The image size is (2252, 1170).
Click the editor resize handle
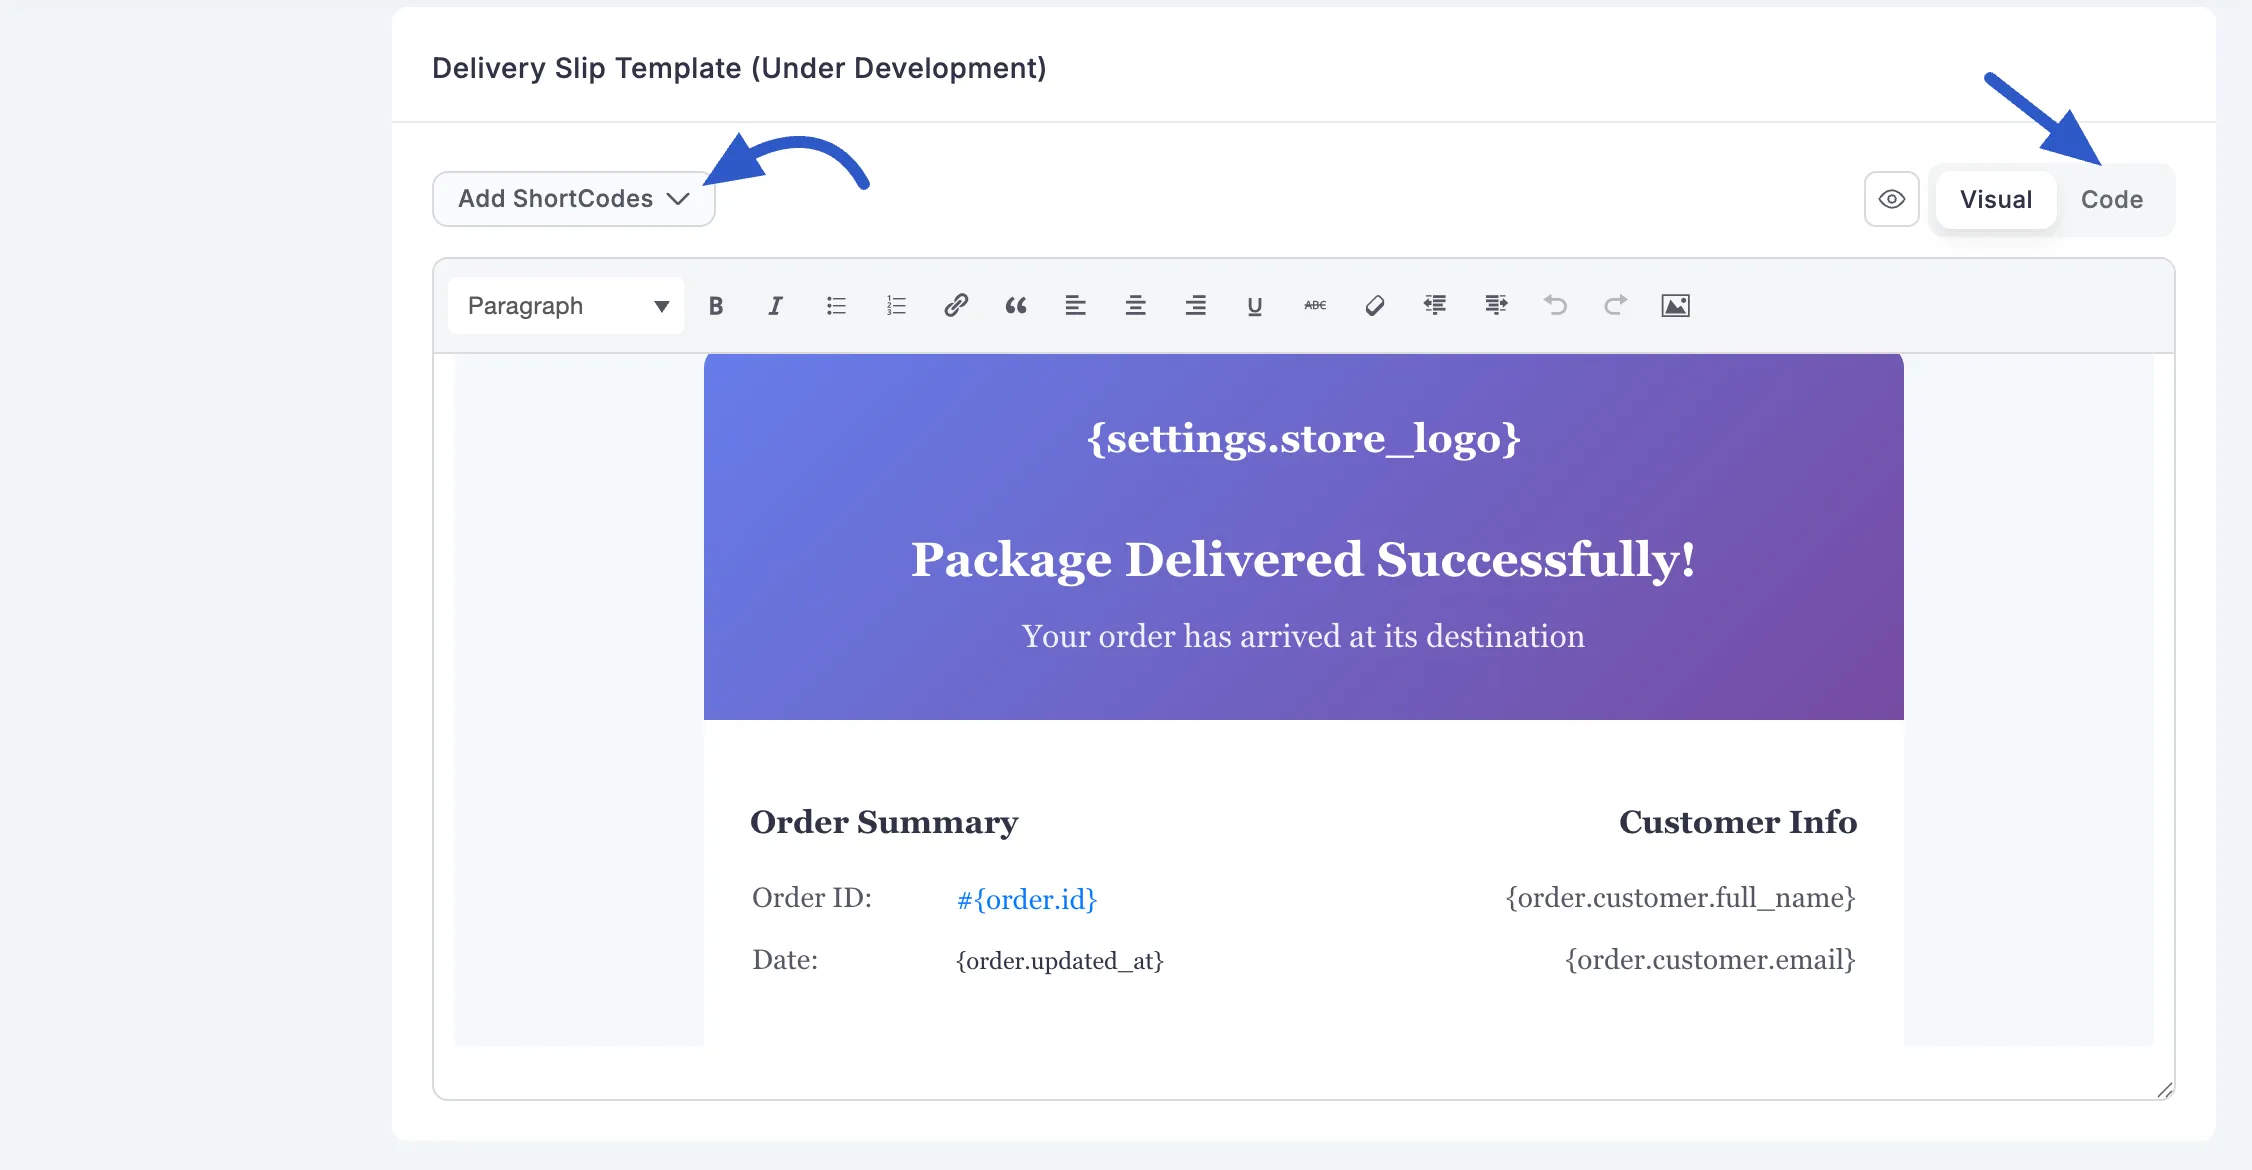coord(2164,1090)
